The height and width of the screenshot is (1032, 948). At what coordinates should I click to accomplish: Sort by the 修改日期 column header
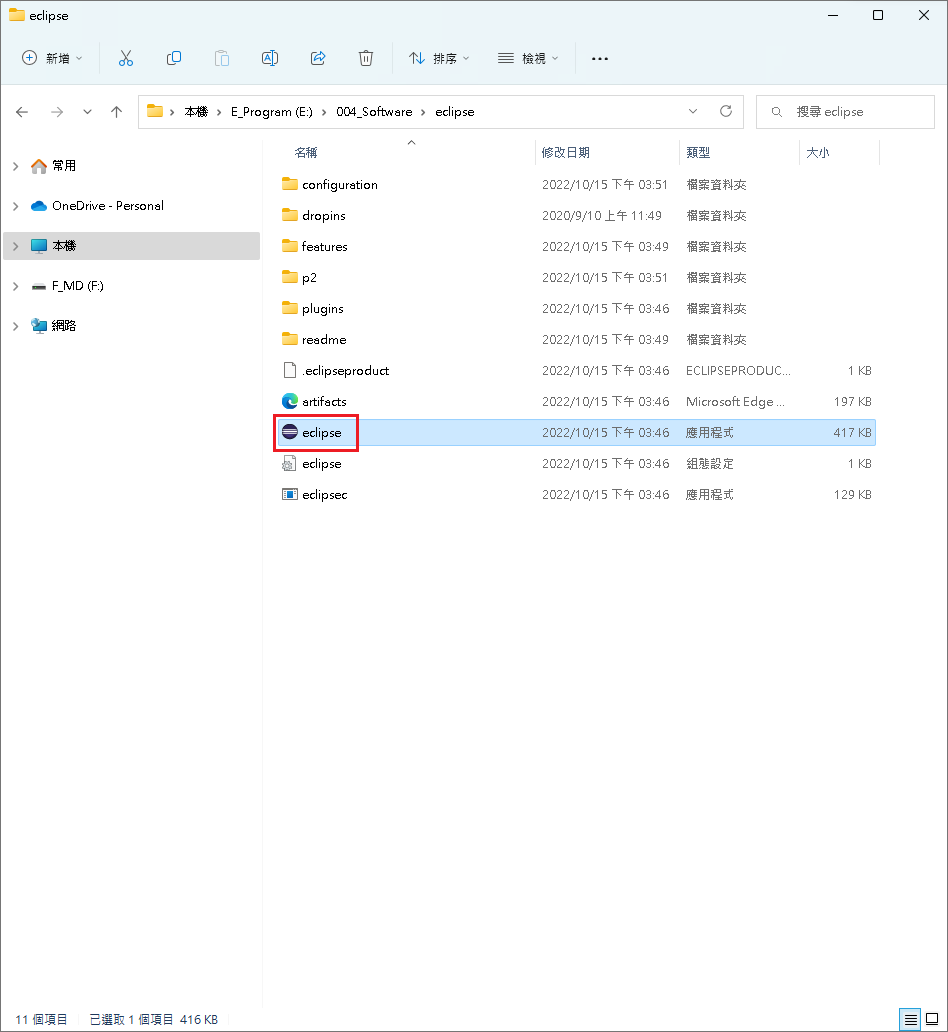point(566,152)
